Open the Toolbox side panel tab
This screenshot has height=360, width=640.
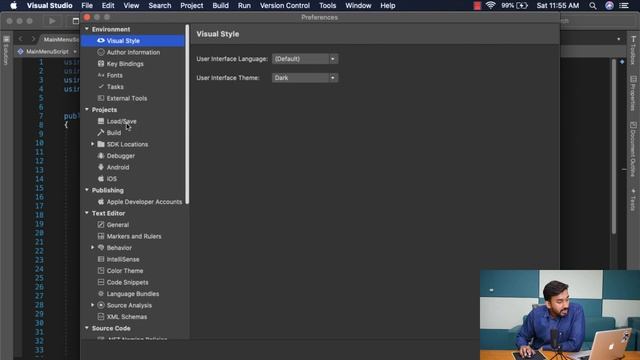pos(633,51)
